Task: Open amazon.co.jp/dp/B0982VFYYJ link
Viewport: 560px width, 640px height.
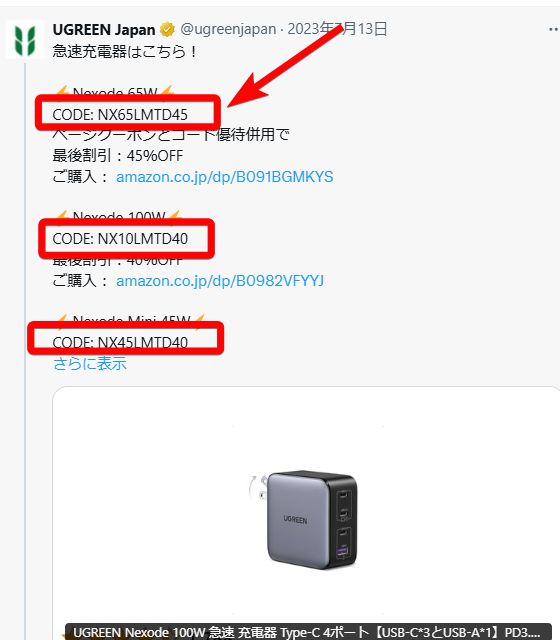Action: click(220, 281)
